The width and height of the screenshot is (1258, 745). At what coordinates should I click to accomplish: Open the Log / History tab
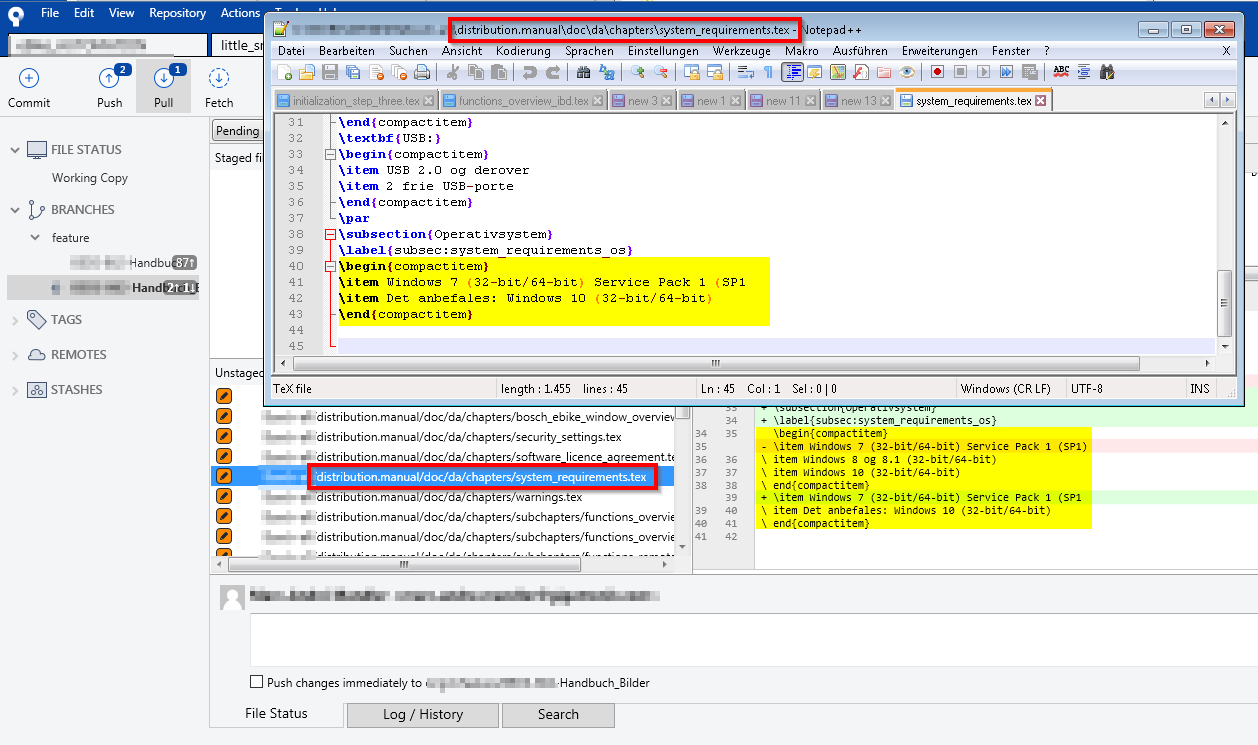tap(423, 714)
